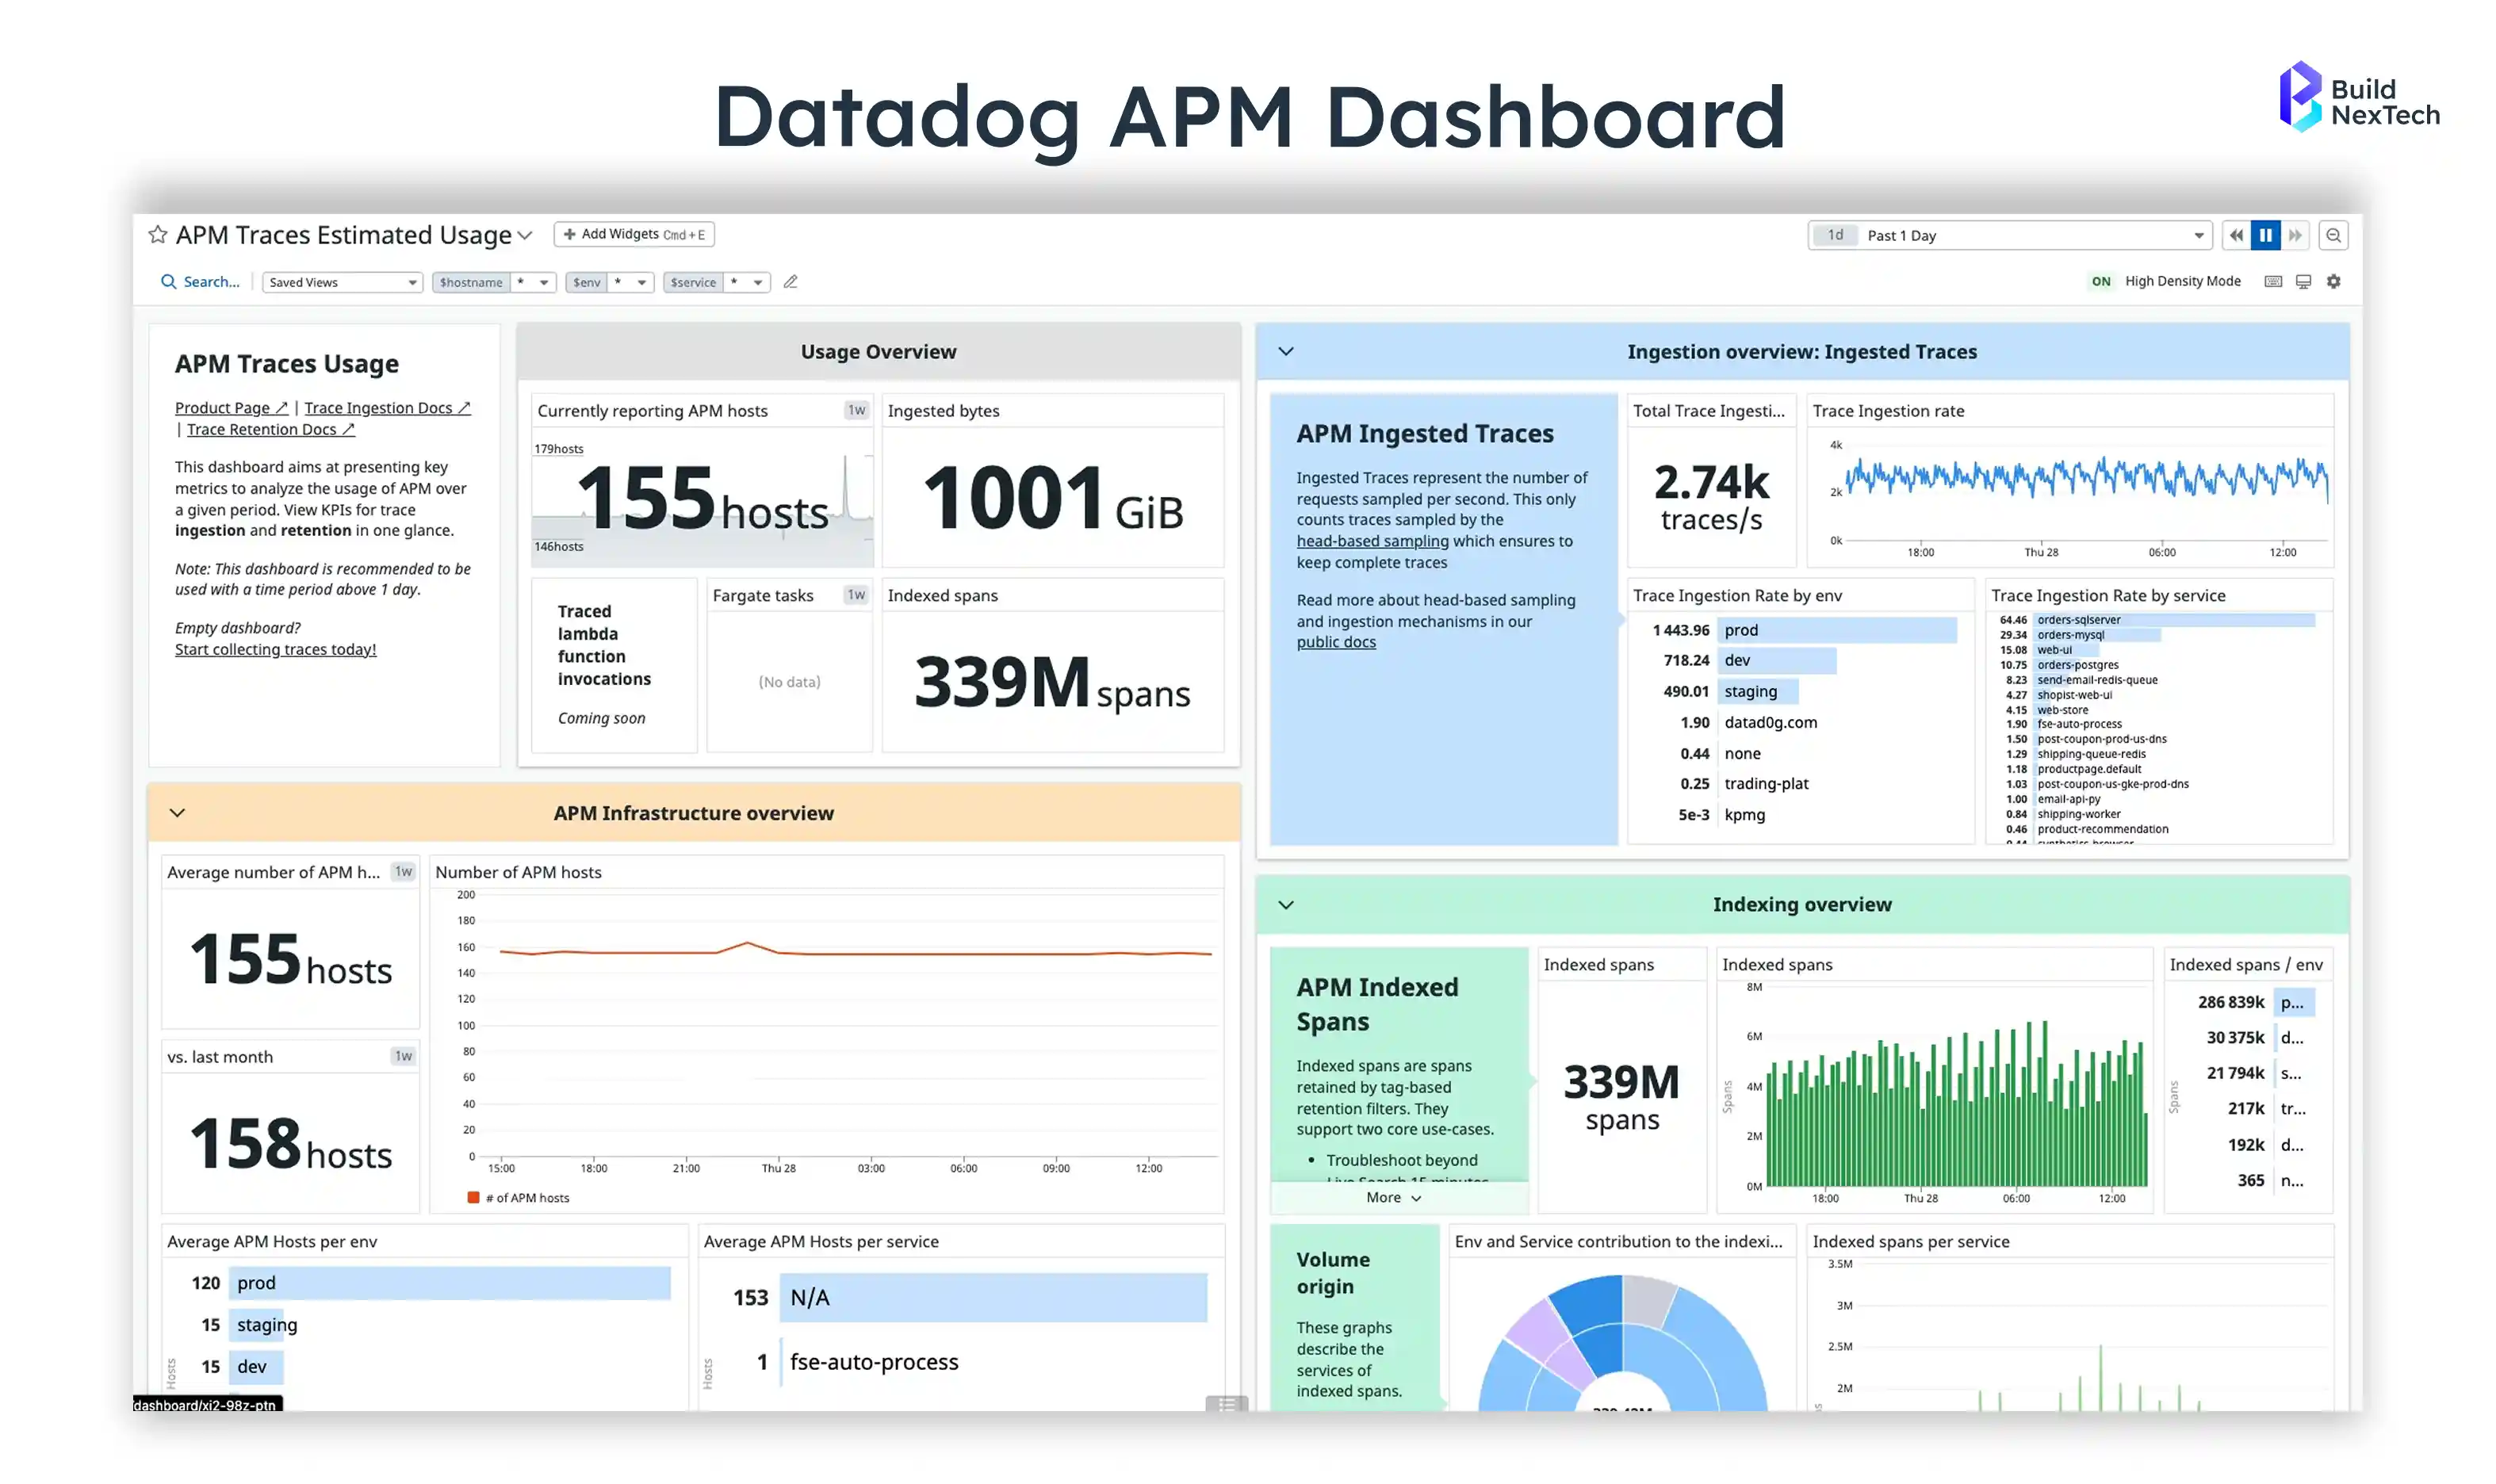The height and width of the screenshot is (1484, 2496).
Task: Open the dashboard title dropdown menu
Action: (524, 236)
